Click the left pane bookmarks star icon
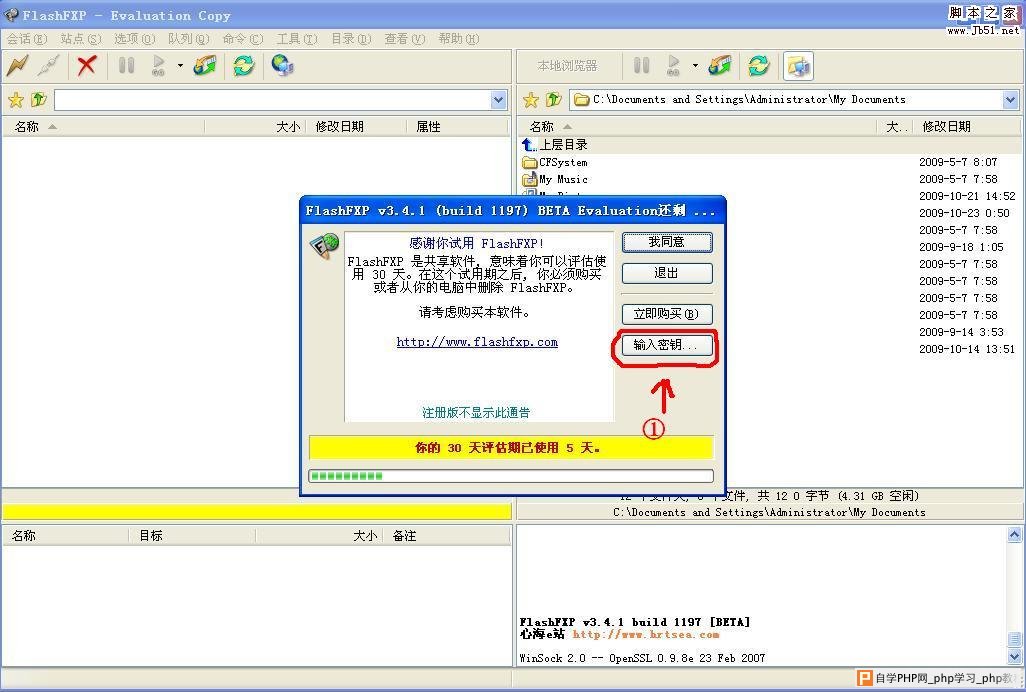This screenshot has width=1026, height=692. pyautogui.click(x=16, y=99)
